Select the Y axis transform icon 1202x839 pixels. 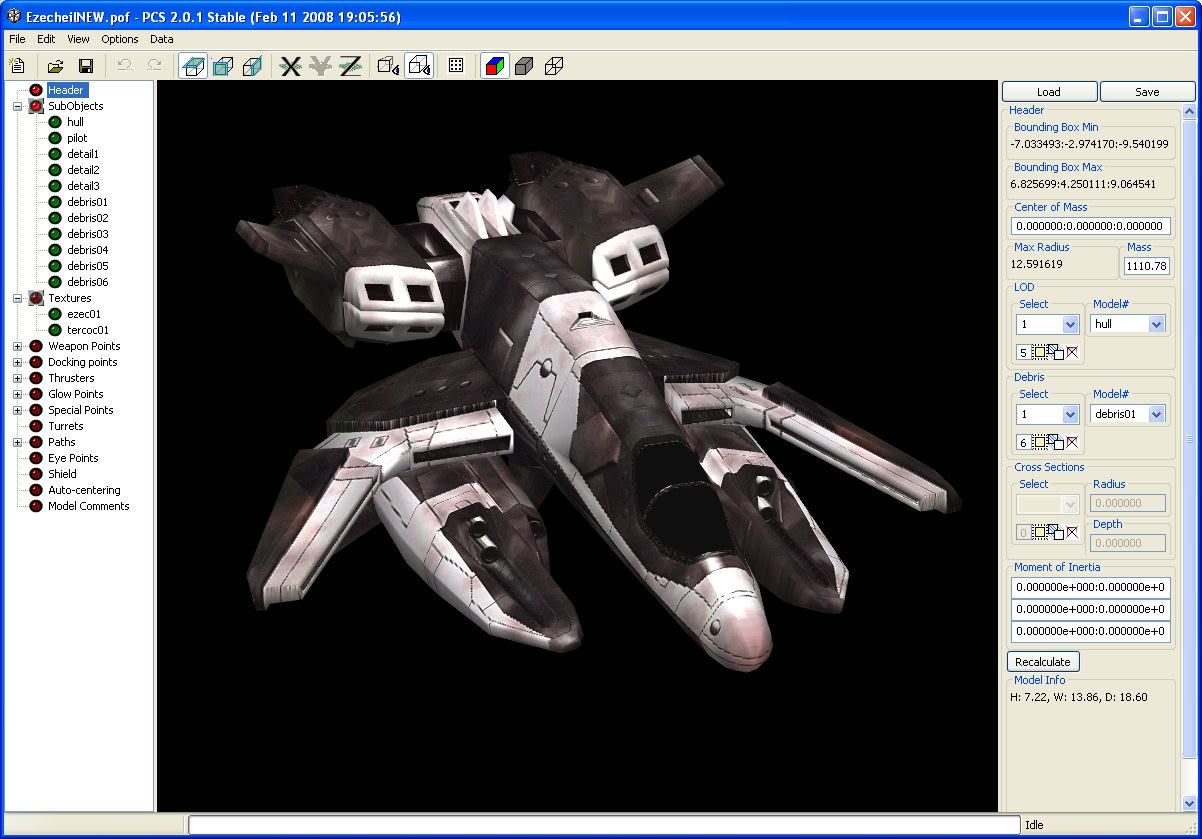pos(320,66)
